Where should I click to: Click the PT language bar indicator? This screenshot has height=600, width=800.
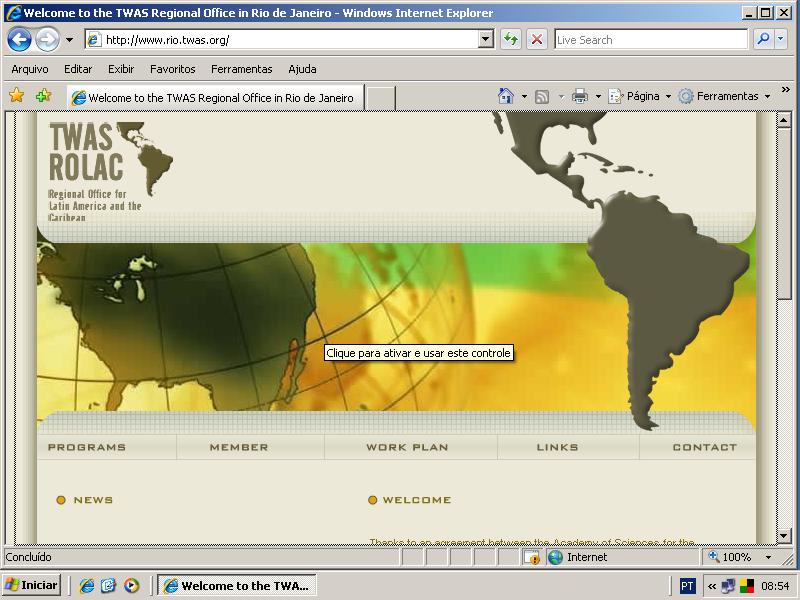pyautogui.click(x=687, y=586)
